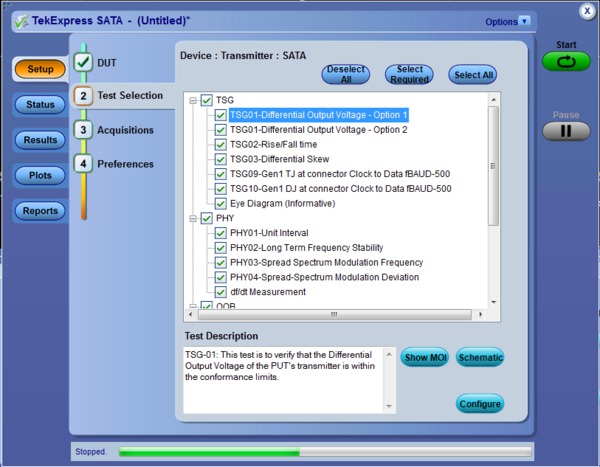Click Test Description scroll down arrow

389,406
